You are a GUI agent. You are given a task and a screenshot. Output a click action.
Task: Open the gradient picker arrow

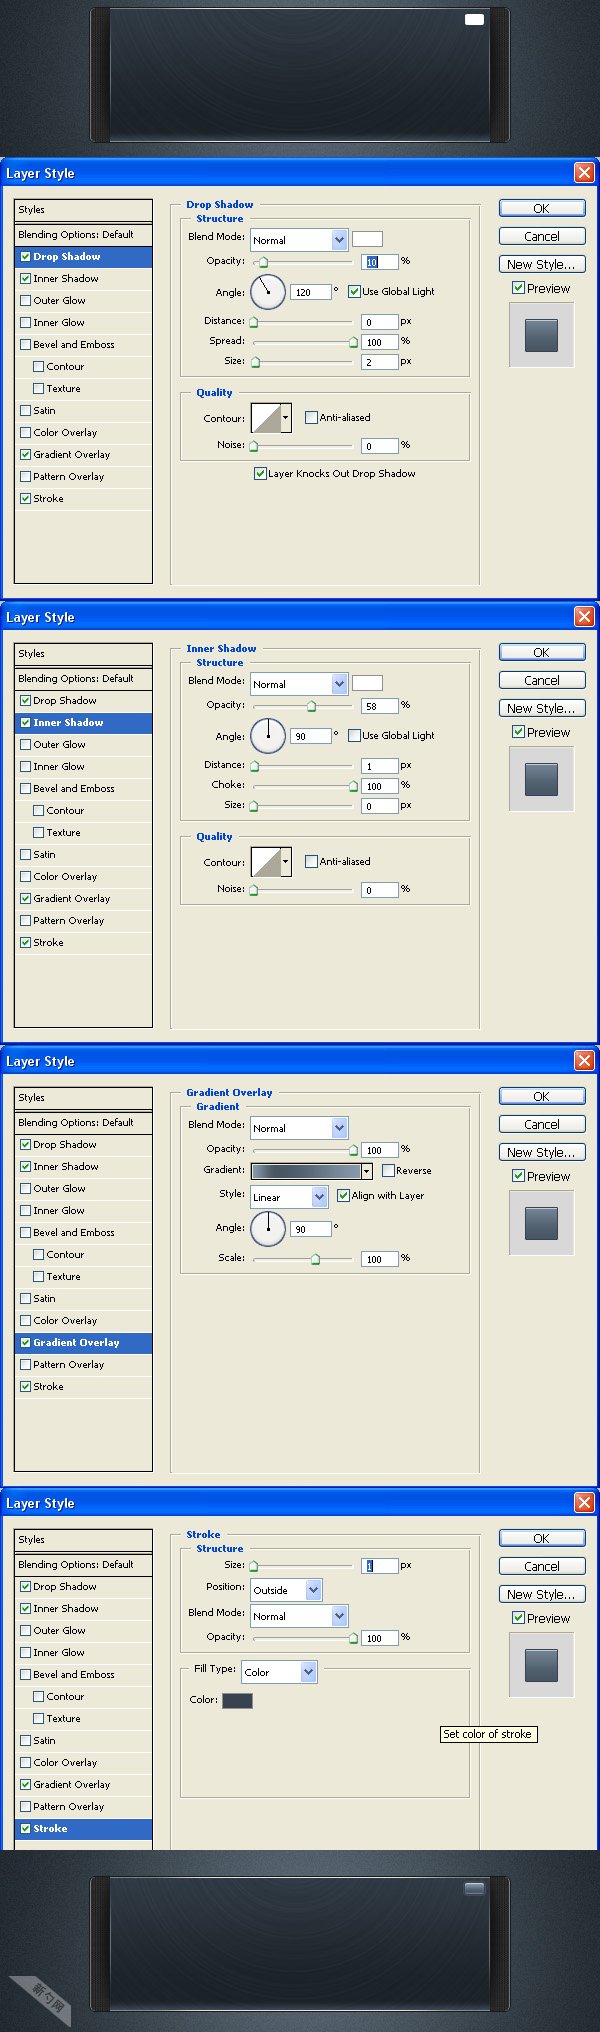367,1171
